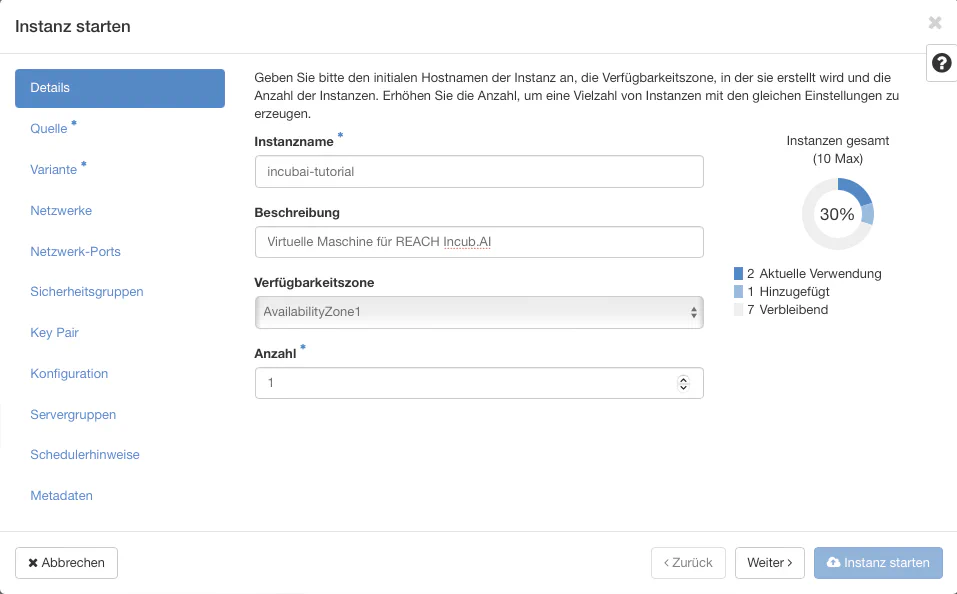Click the 'Instanz starten' dialog title
957x594 pixels.
coord(73,26)
